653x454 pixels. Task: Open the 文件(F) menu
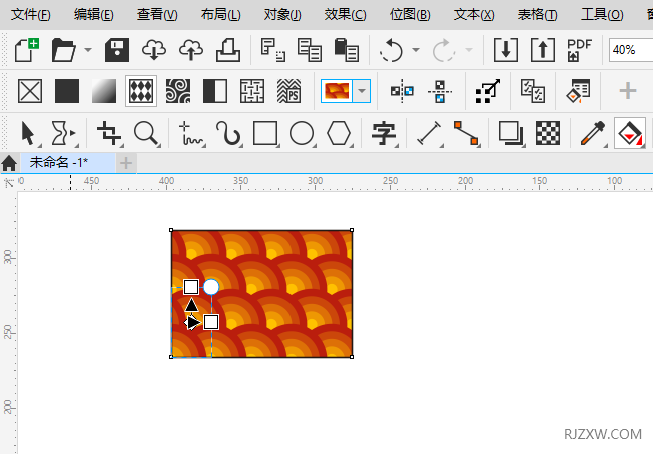(30, 15)
